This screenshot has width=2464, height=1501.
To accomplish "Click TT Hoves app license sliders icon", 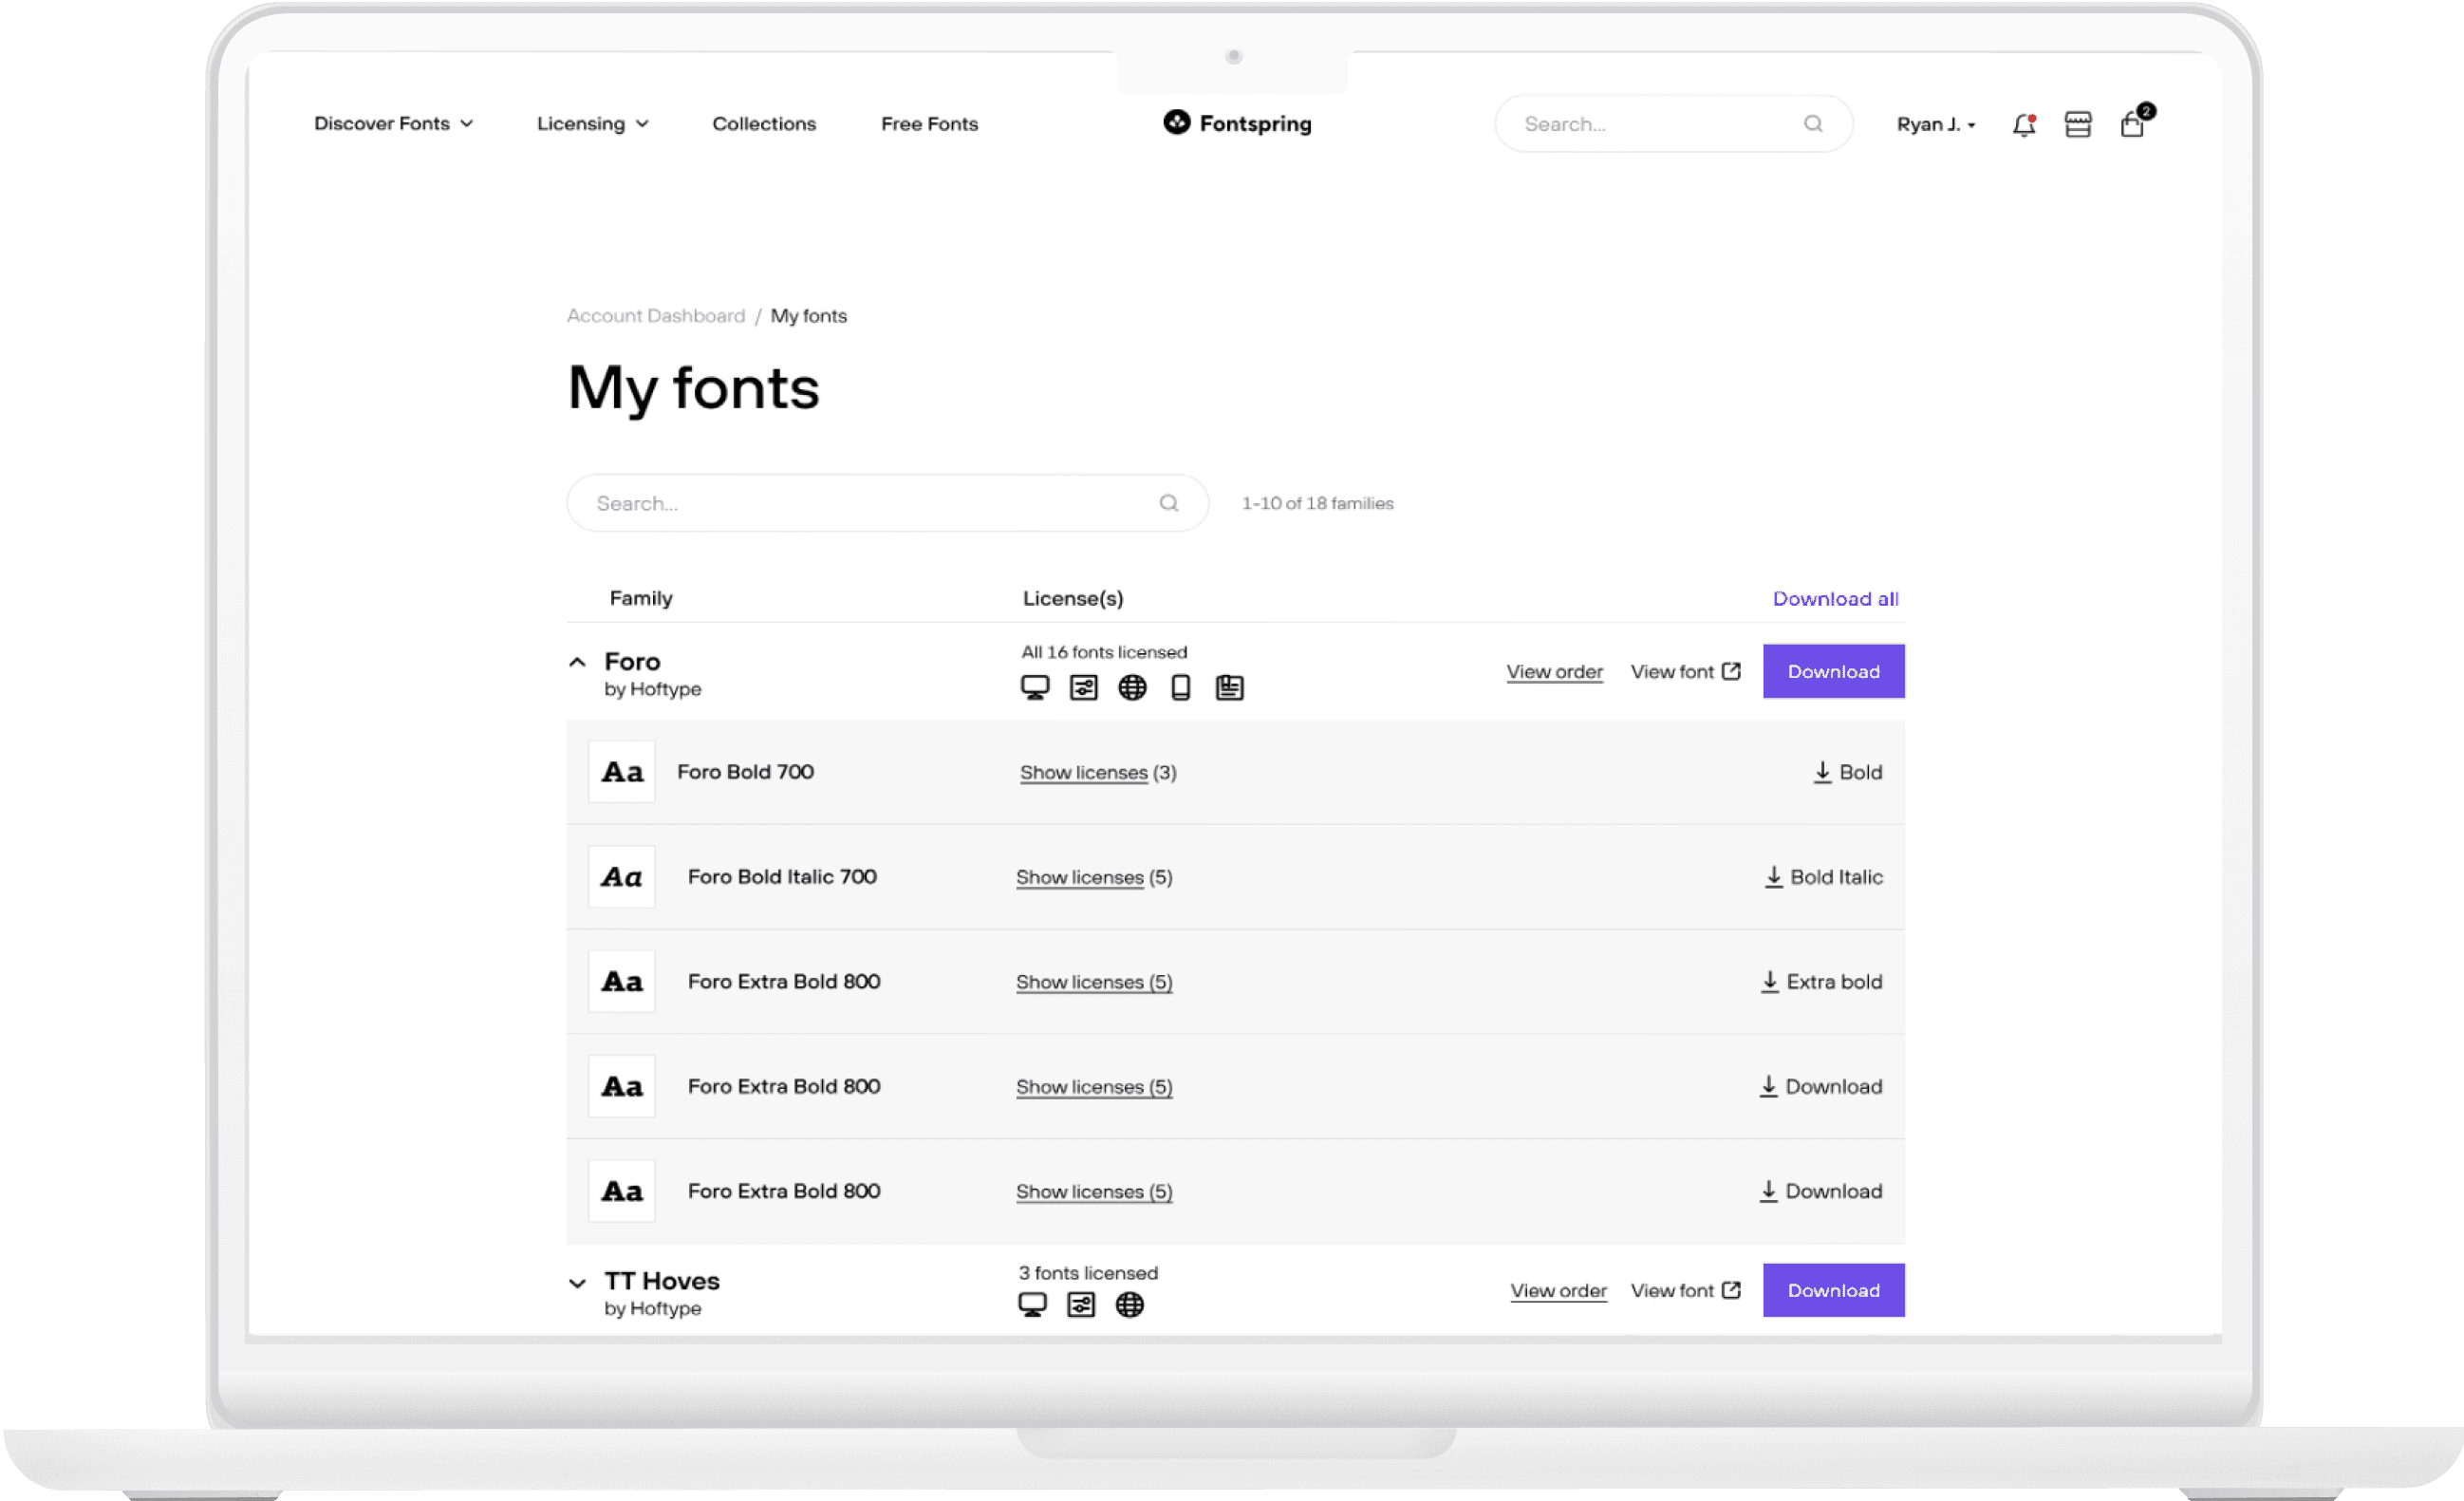I will pyautogui.click(x=1081, y=1305).
